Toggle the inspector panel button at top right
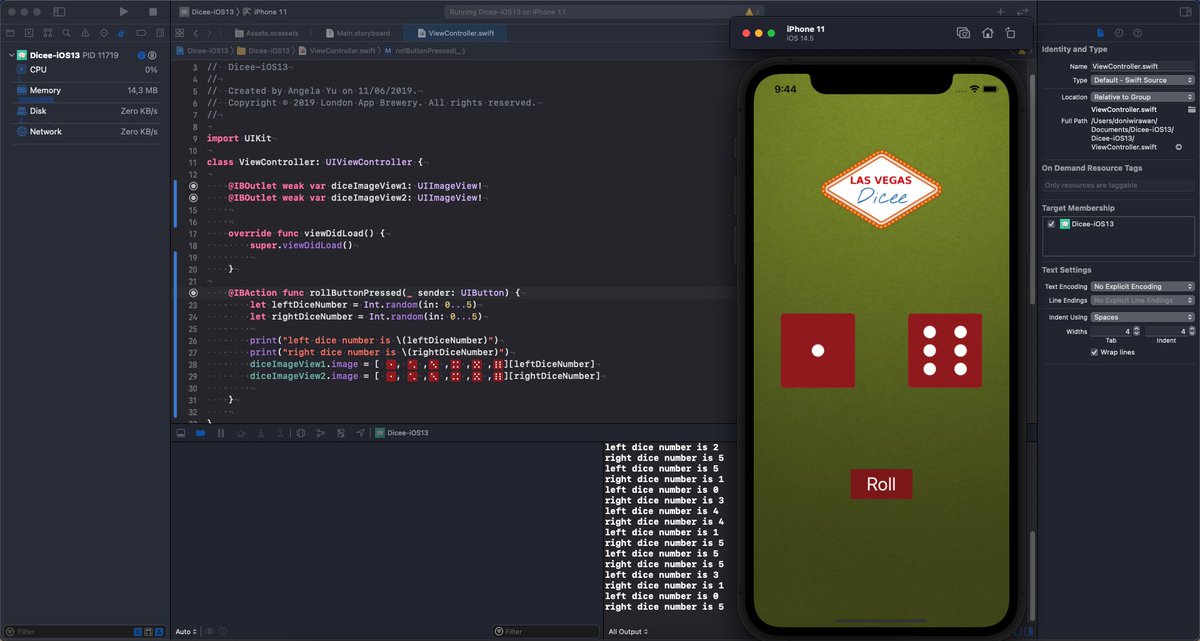 point(1185,12)
